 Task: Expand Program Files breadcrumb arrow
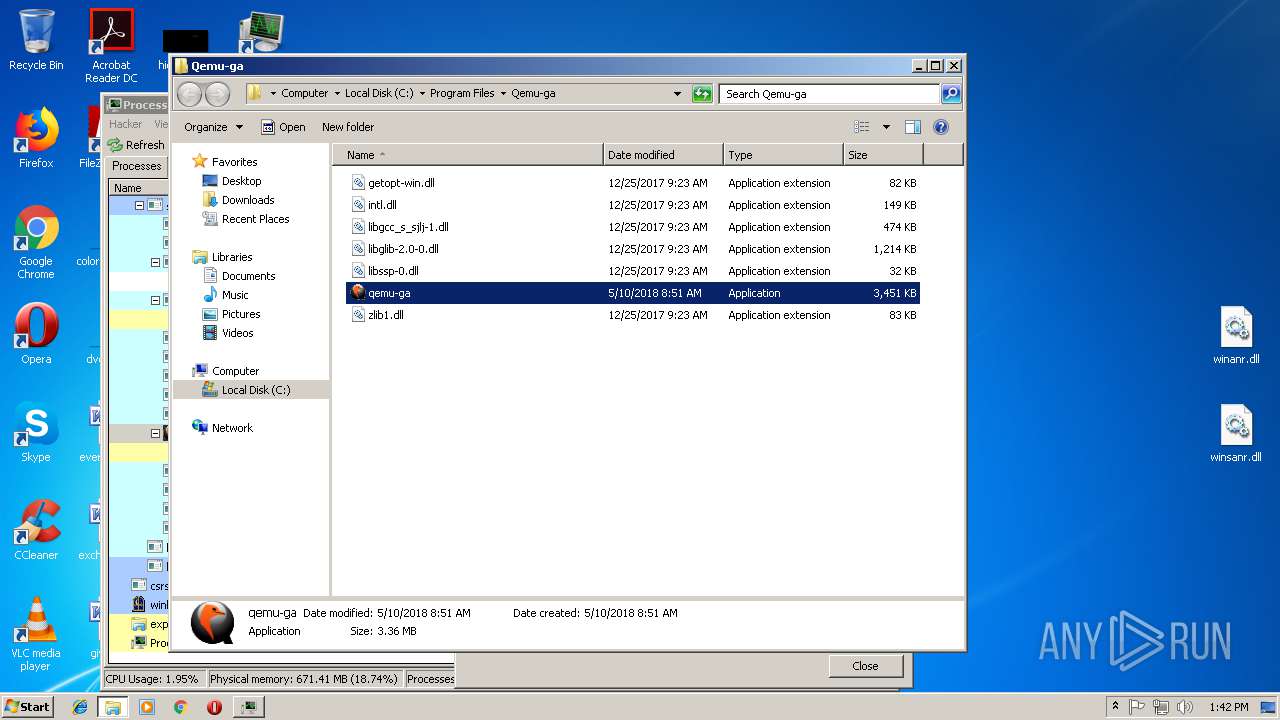[x=503, y=94]
